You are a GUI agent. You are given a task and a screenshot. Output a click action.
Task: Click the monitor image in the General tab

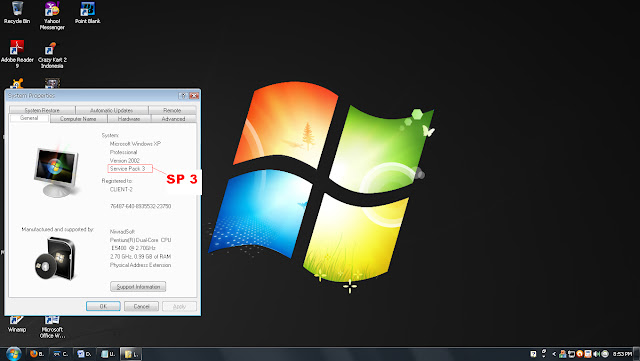pos(56,172)
